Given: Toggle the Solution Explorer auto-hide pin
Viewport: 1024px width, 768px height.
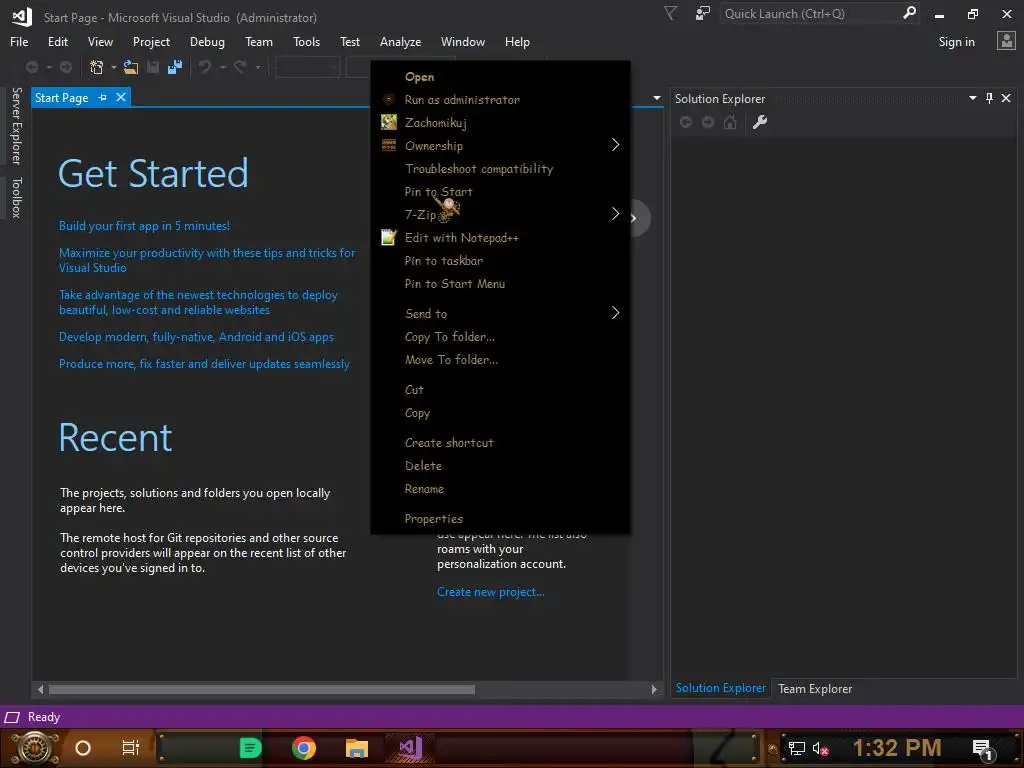Looking at the screenshot, I should [x=989, y=98].
